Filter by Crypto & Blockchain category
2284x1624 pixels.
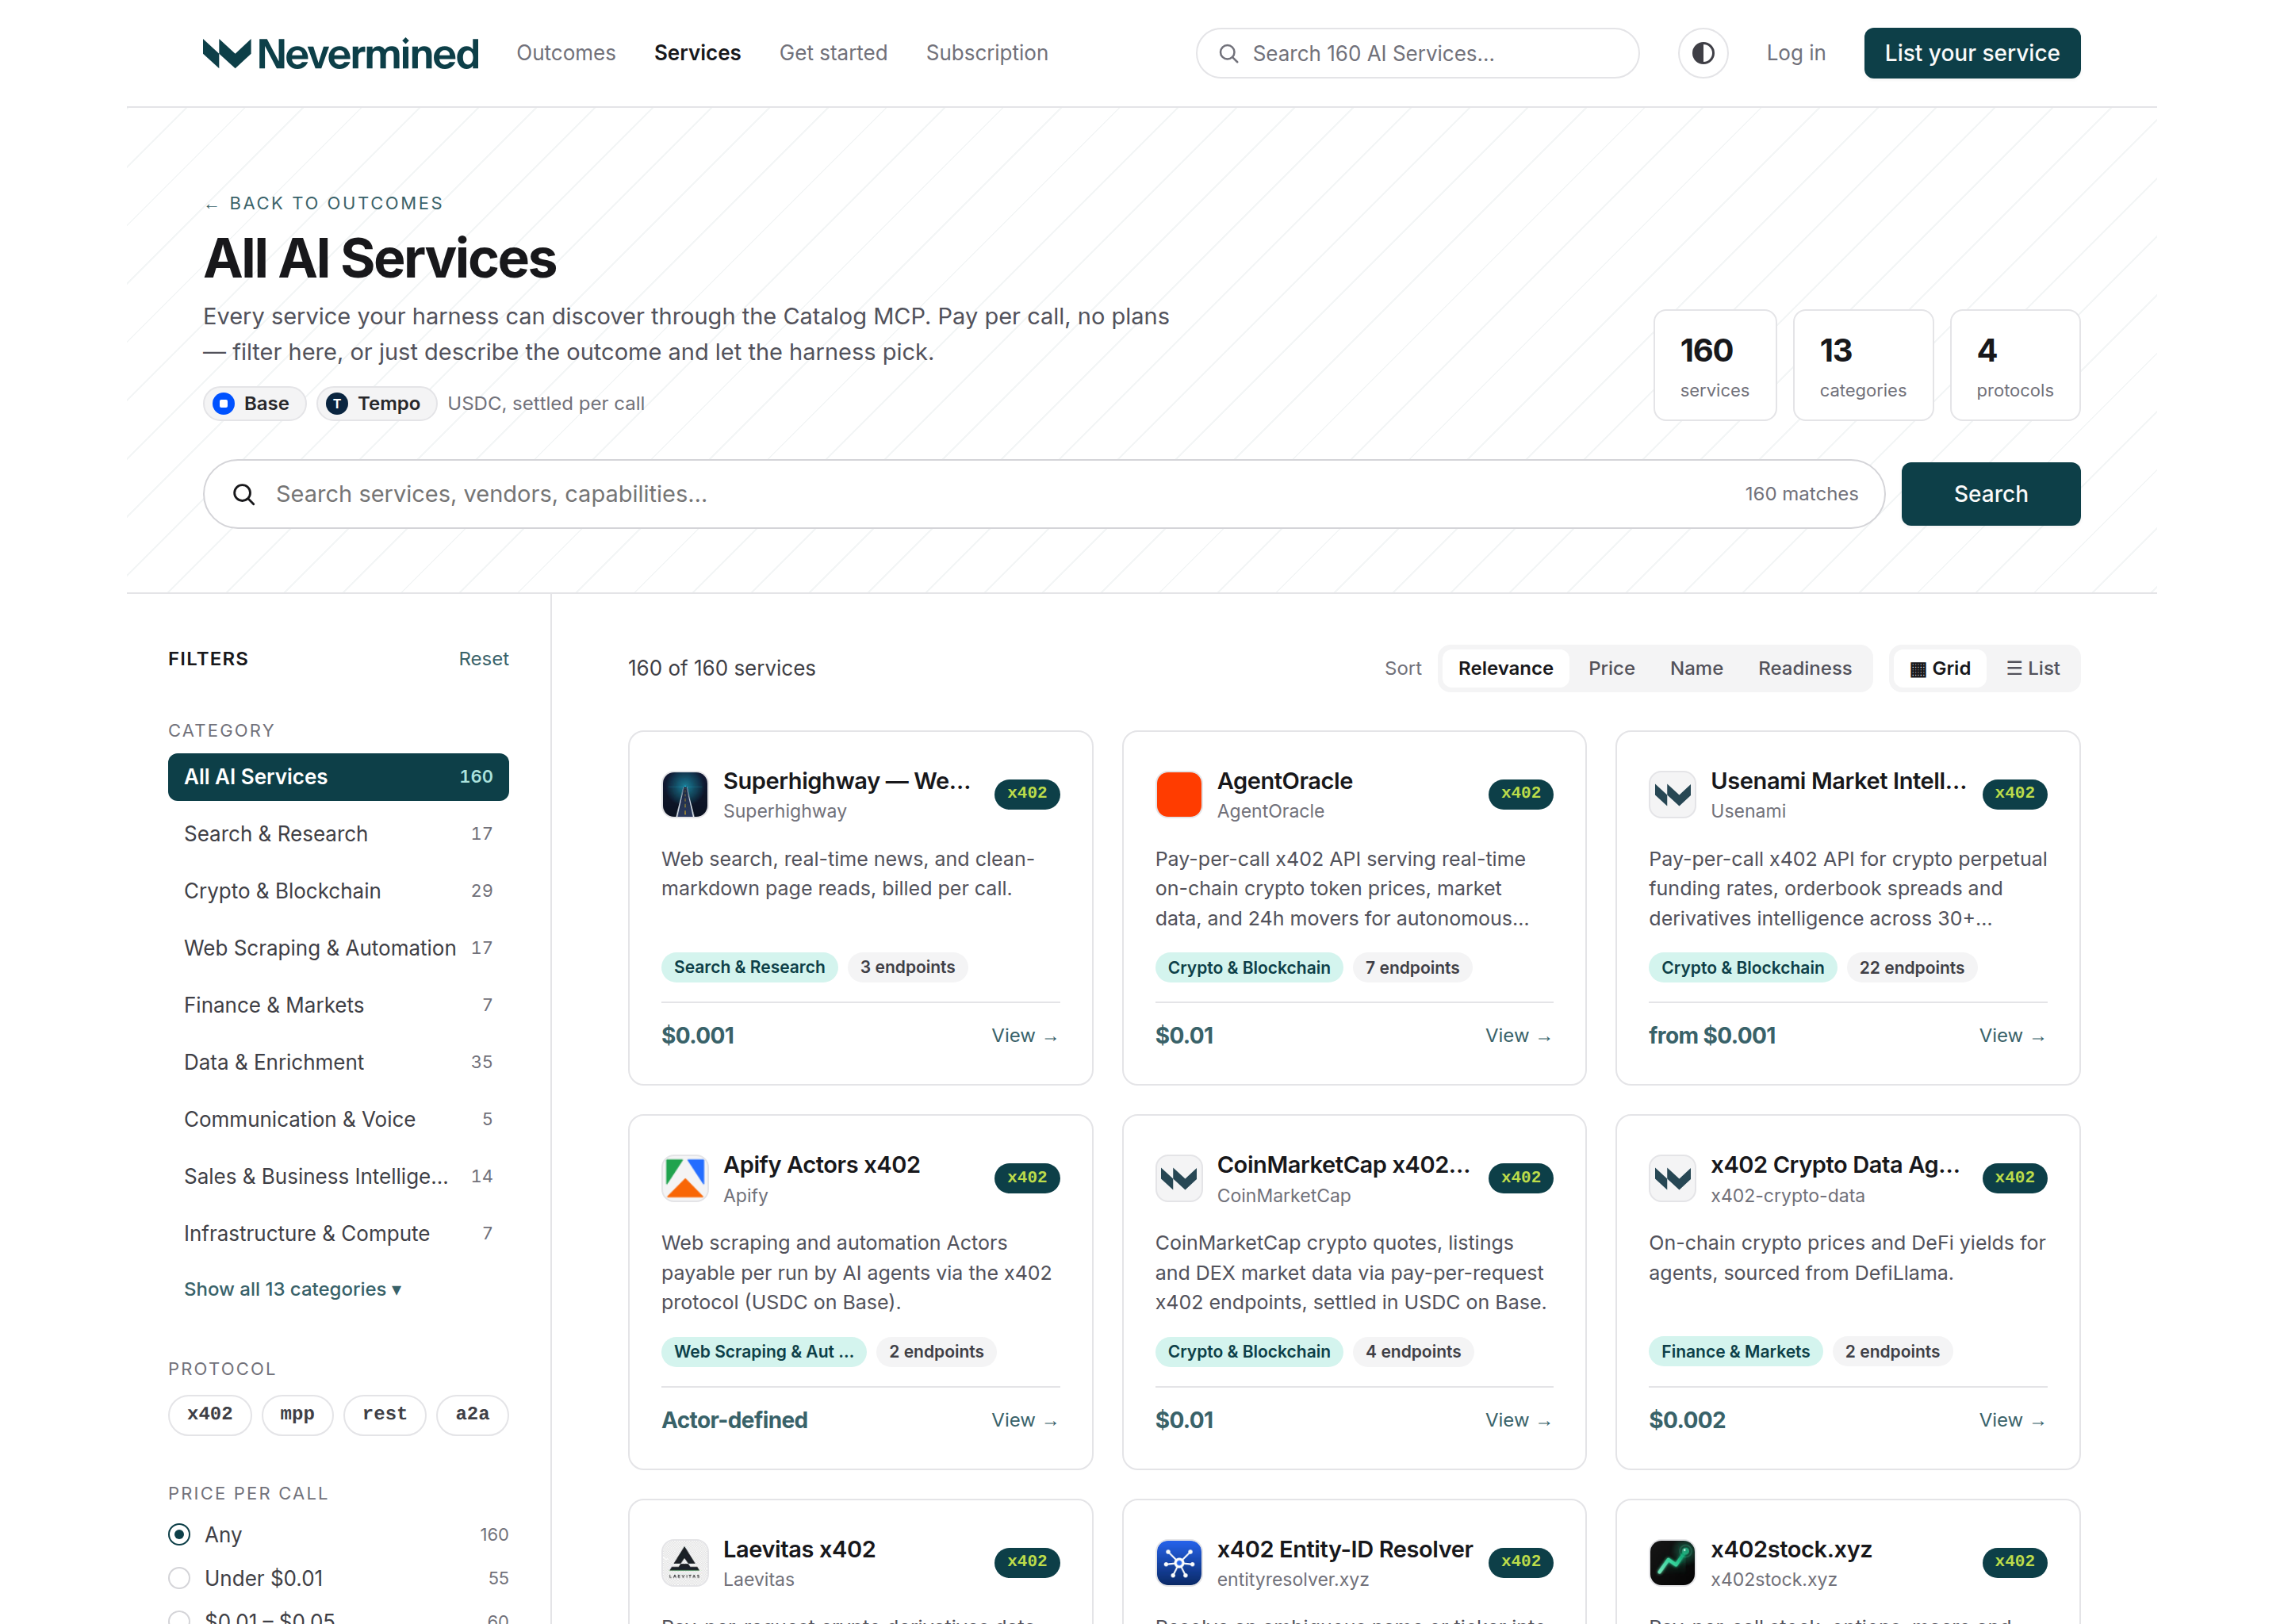(x=338, y=891)
